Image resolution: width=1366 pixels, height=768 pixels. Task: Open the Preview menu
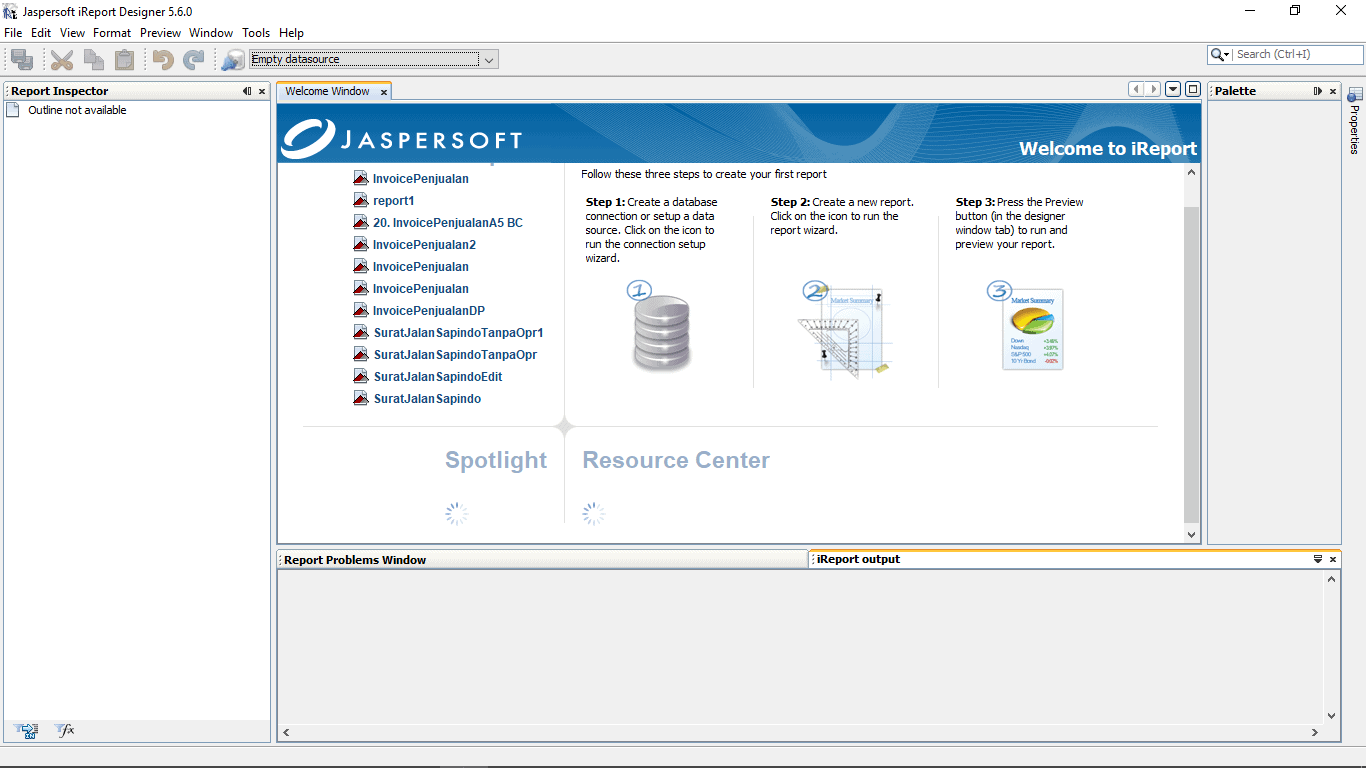point(160,33)
